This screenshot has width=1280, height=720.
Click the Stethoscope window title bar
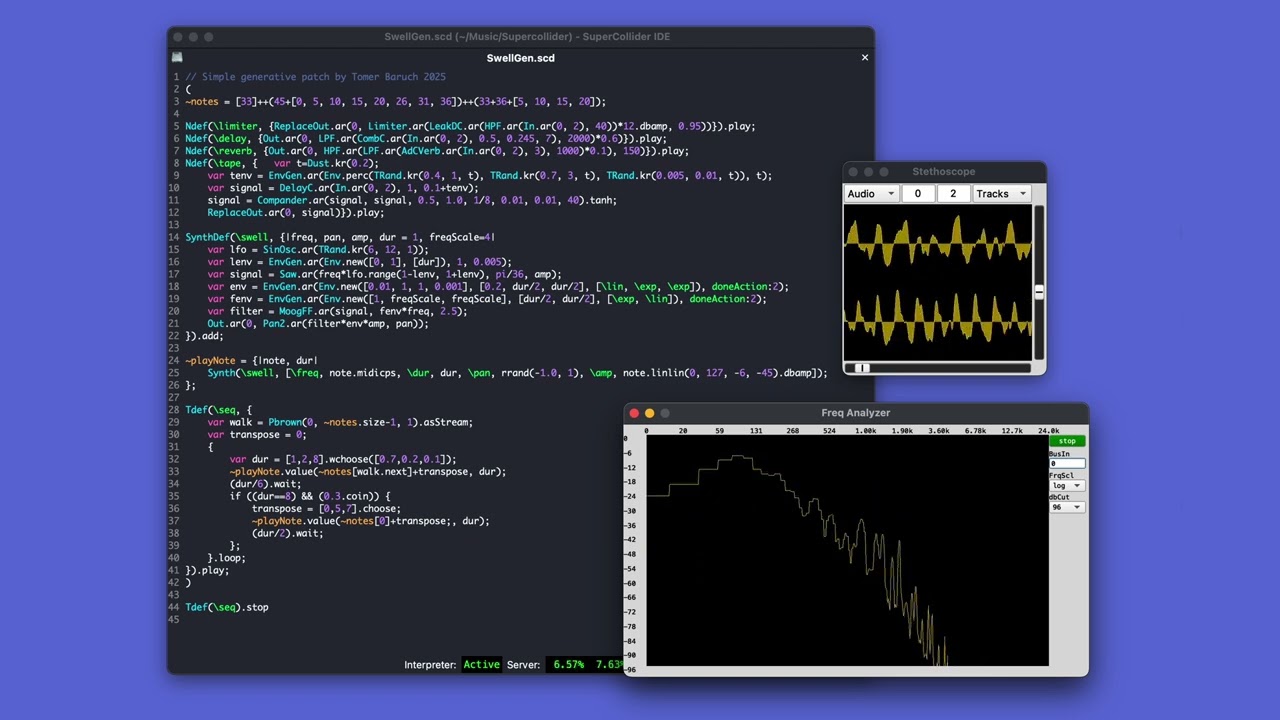944,172
